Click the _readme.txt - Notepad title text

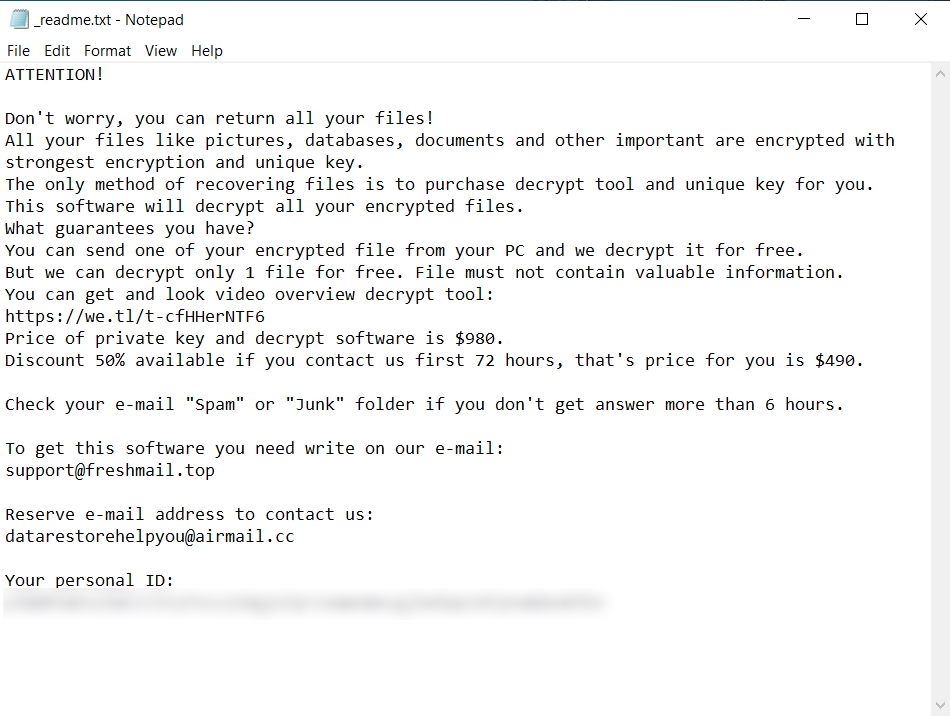(109, 20)
